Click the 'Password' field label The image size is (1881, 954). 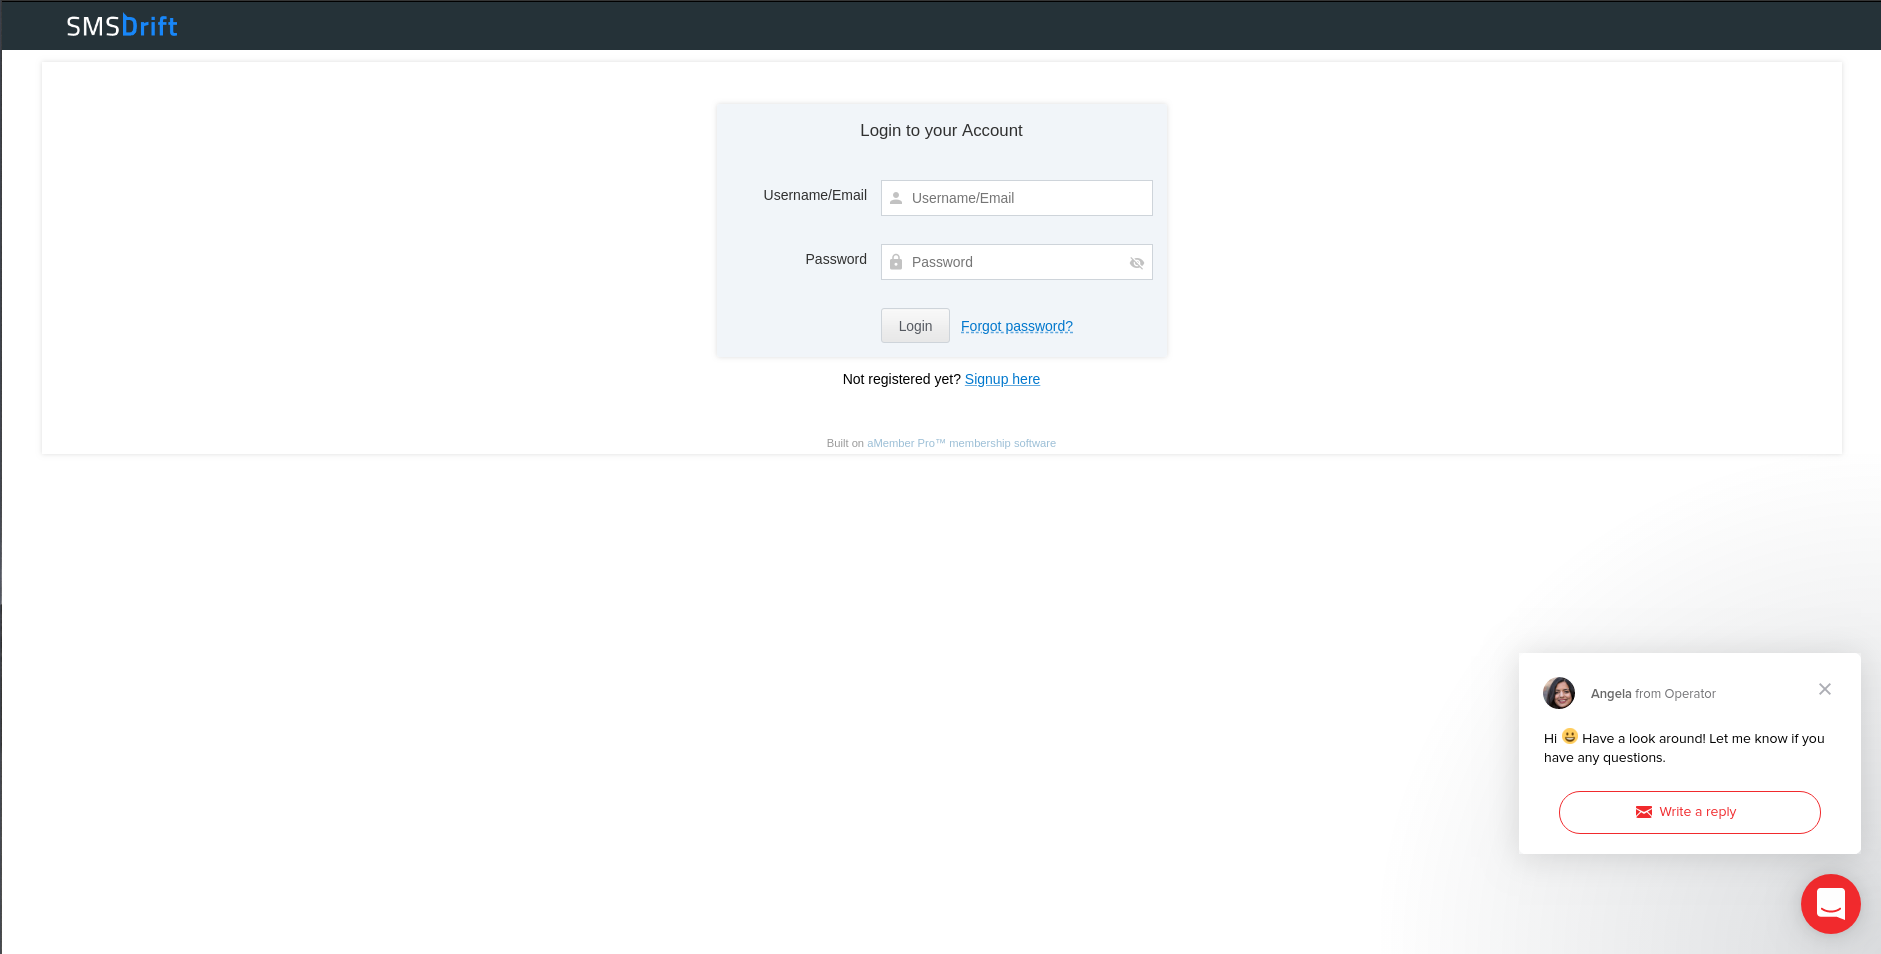pyautogui.click(x=836, y=259)
